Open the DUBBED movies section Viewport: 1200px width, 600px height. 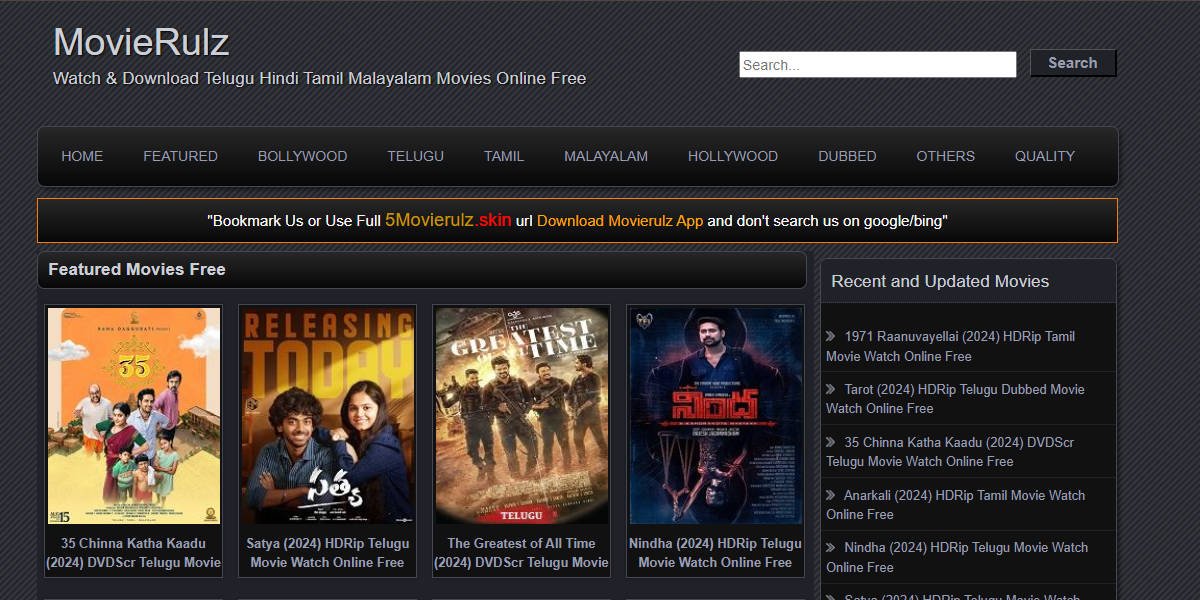[x=847, y=156]
